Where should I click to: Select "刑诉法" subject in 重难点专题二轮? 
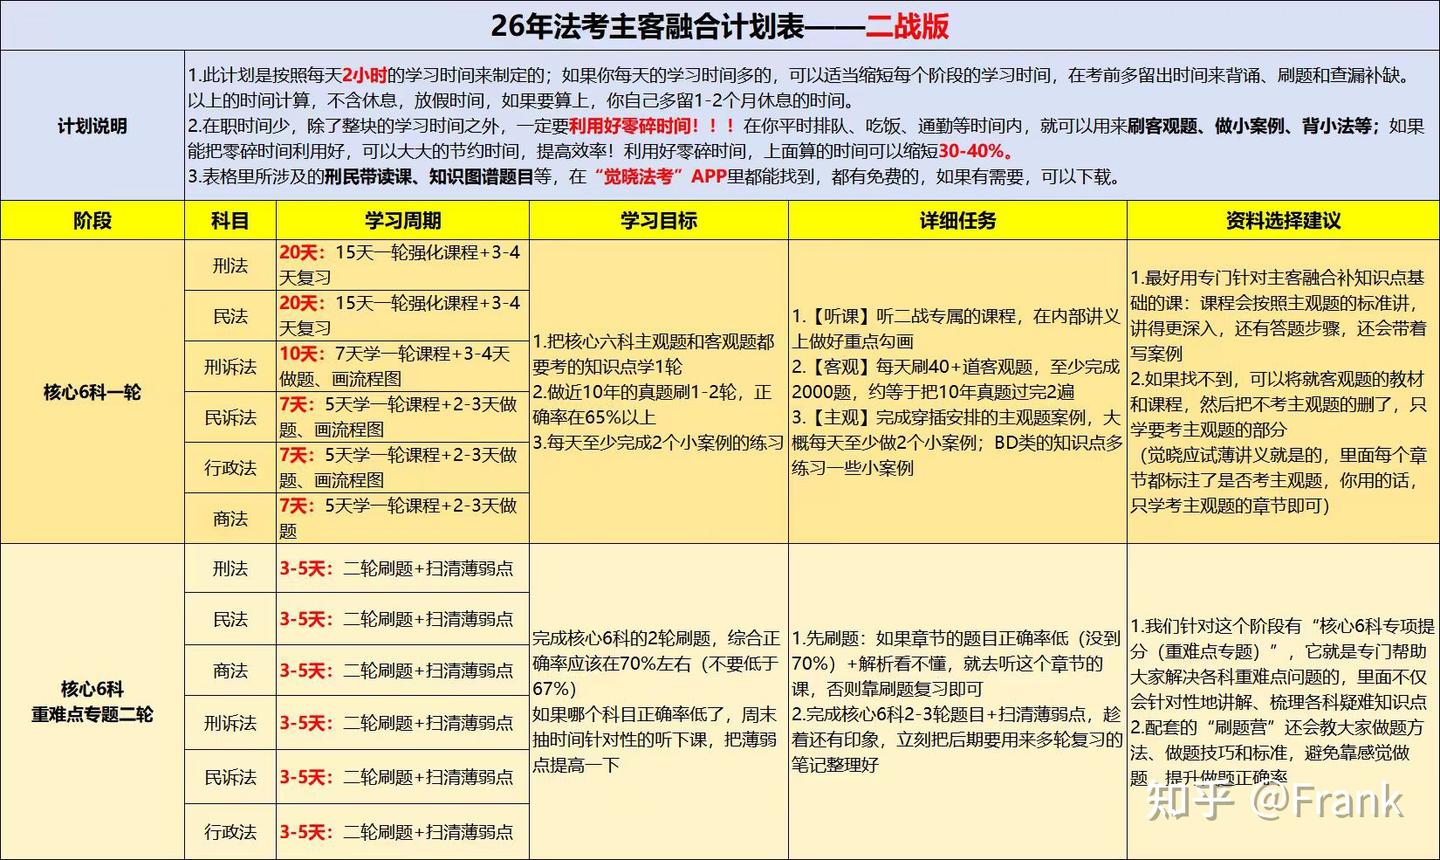click(230, 723)
